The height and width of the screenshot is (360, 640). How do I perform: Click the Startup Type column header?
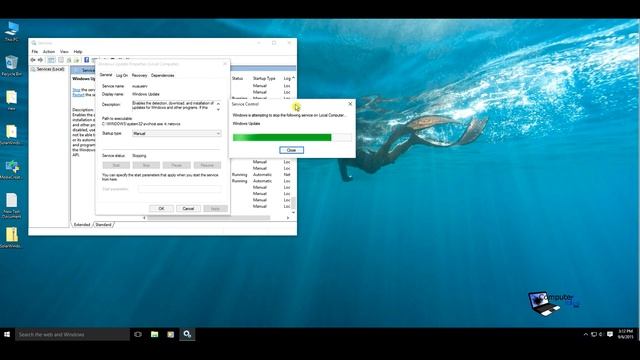264,78
